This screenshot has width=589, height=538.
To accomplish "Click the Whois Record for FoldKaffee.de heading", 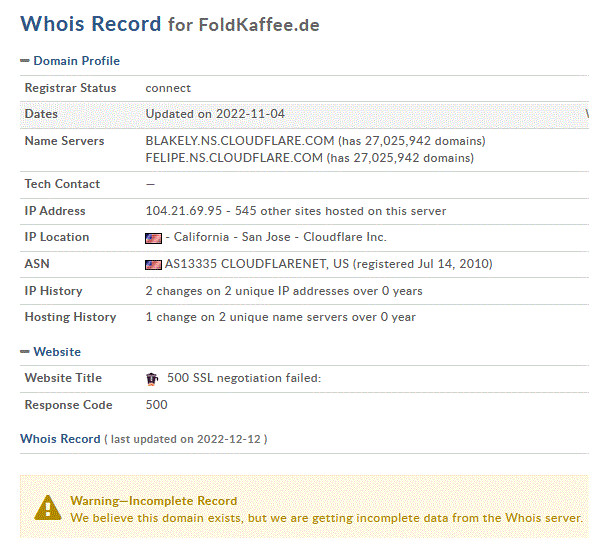I will (170, 24).
